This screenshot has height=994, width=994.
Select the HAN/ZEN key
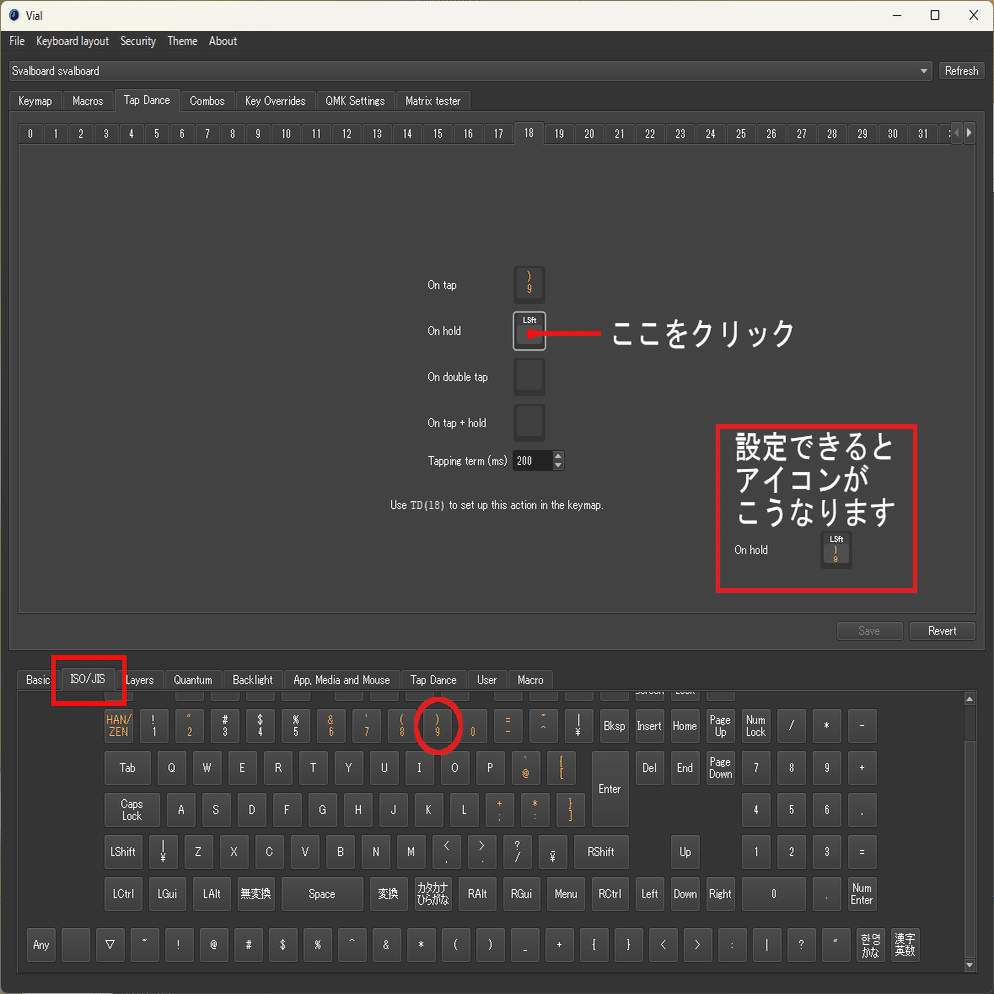(119, 726)
